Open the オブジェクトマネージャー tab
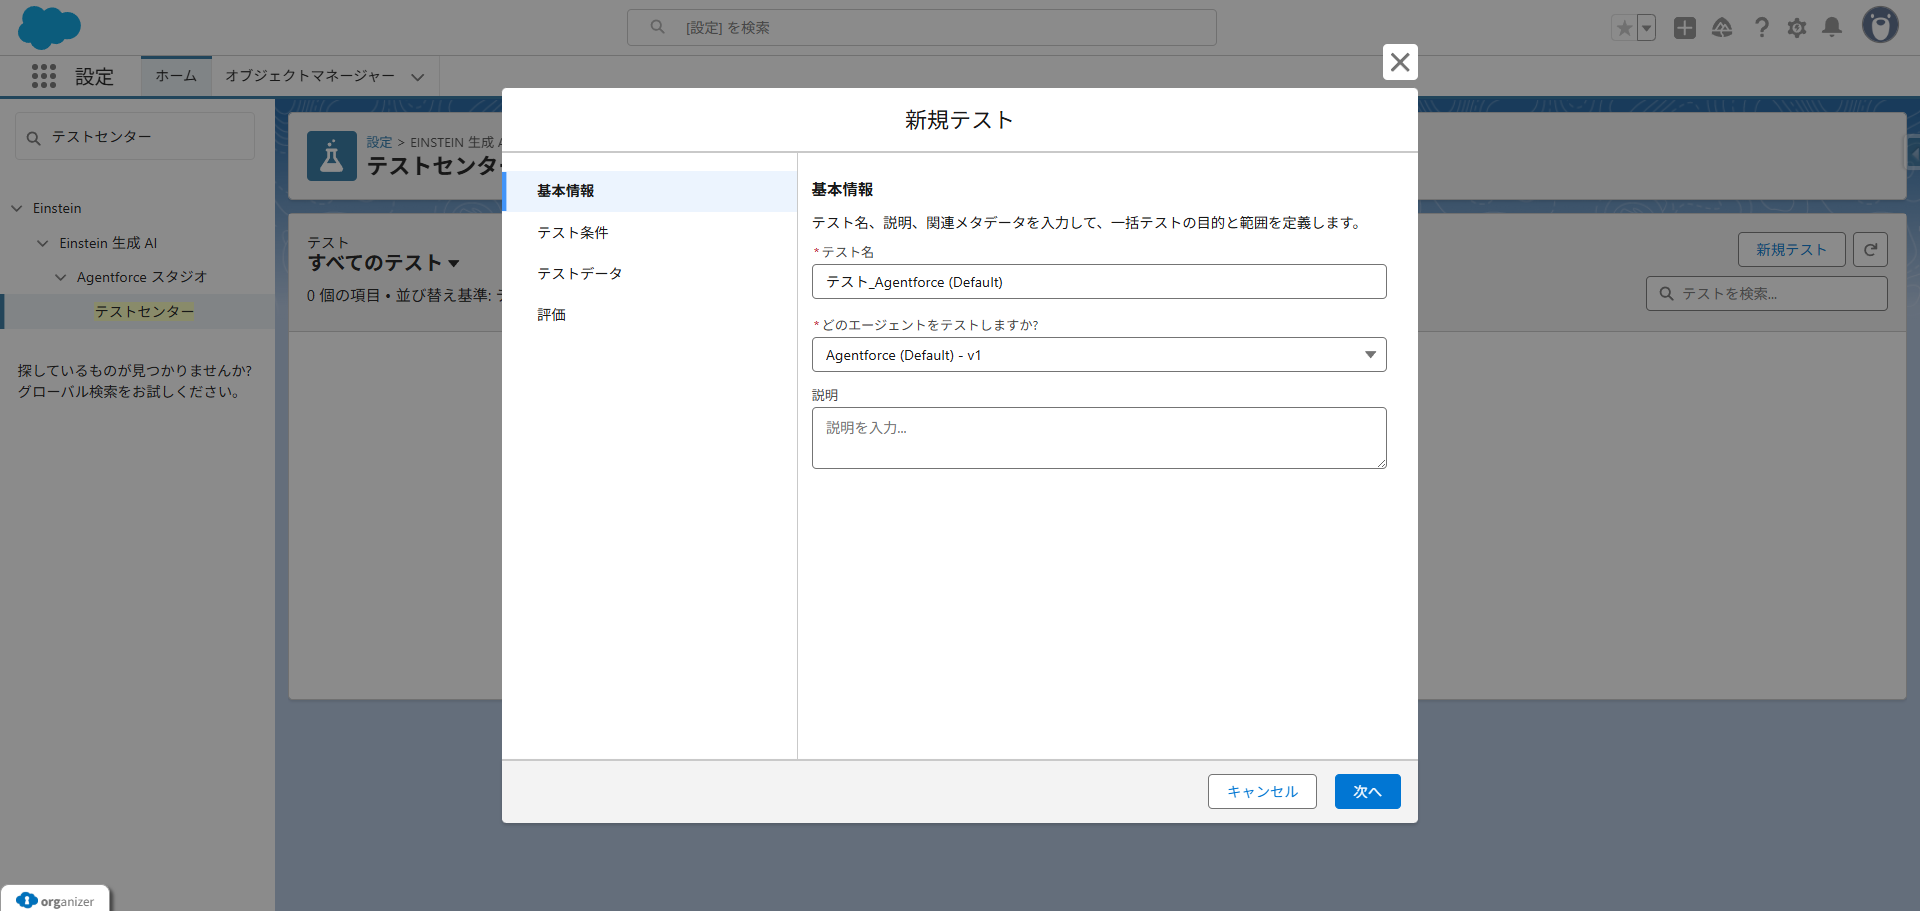 coord(310,76)
